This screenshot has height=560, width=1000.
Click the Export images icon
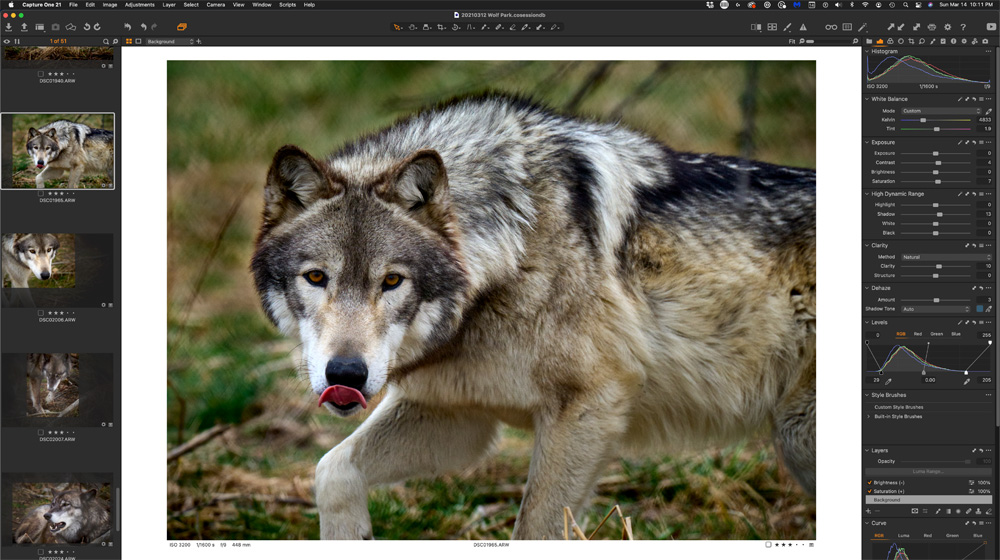(24, 27)
